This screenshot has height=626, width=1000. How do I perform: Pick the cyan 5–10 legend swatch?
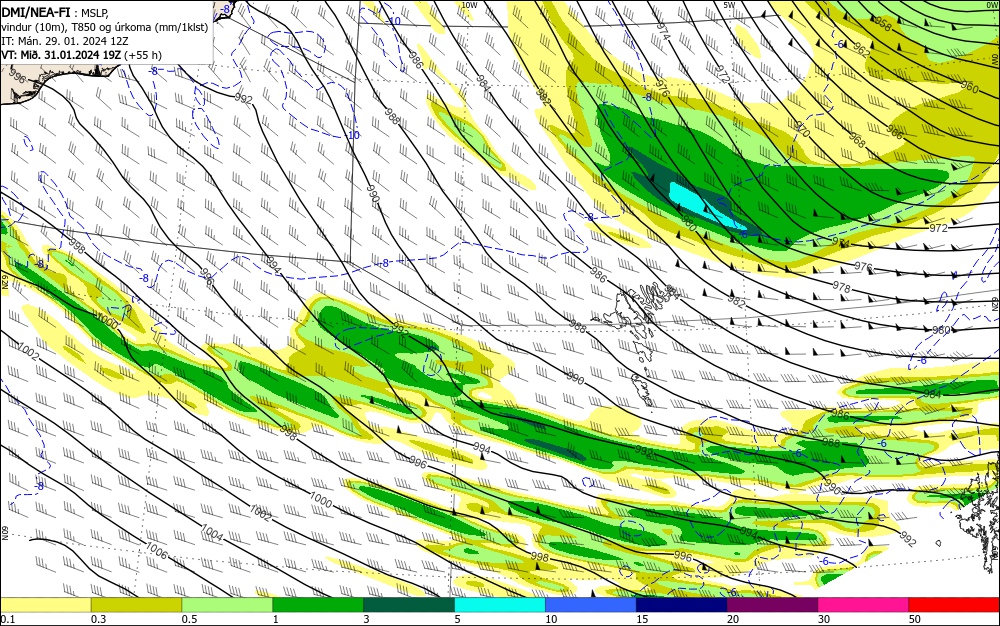pyautogui.click(x=500, y=605)
